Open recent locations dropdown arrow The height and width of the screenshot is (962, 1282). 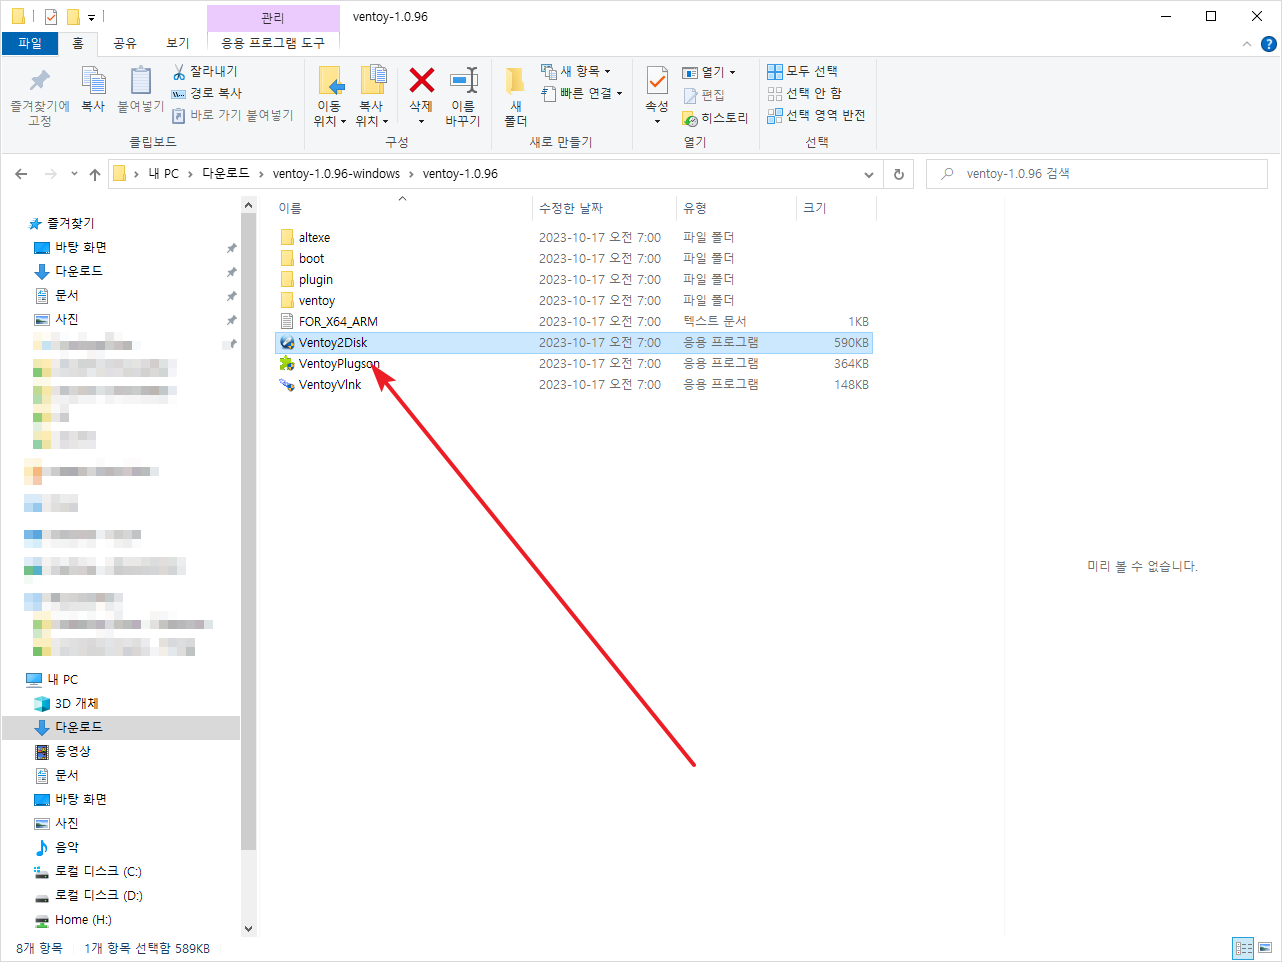pos(74,174)
